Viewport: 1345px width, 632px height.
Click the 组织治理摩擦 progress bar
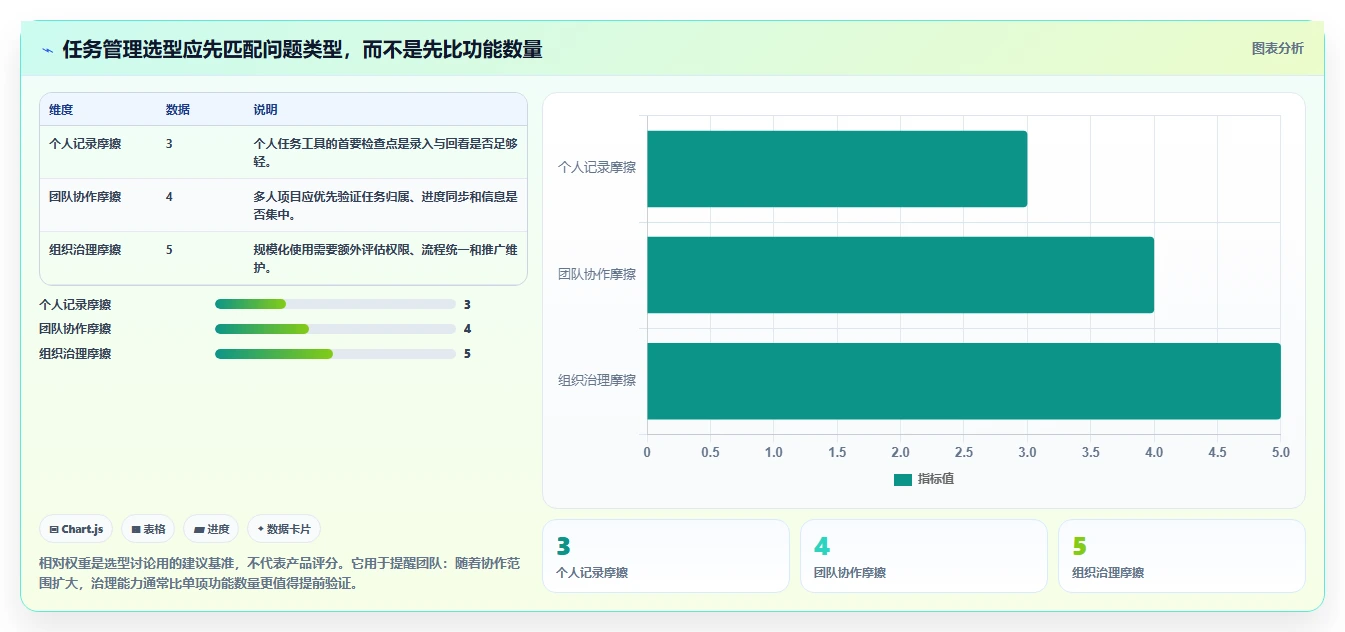pyautogui.click(x=335, y=354)
